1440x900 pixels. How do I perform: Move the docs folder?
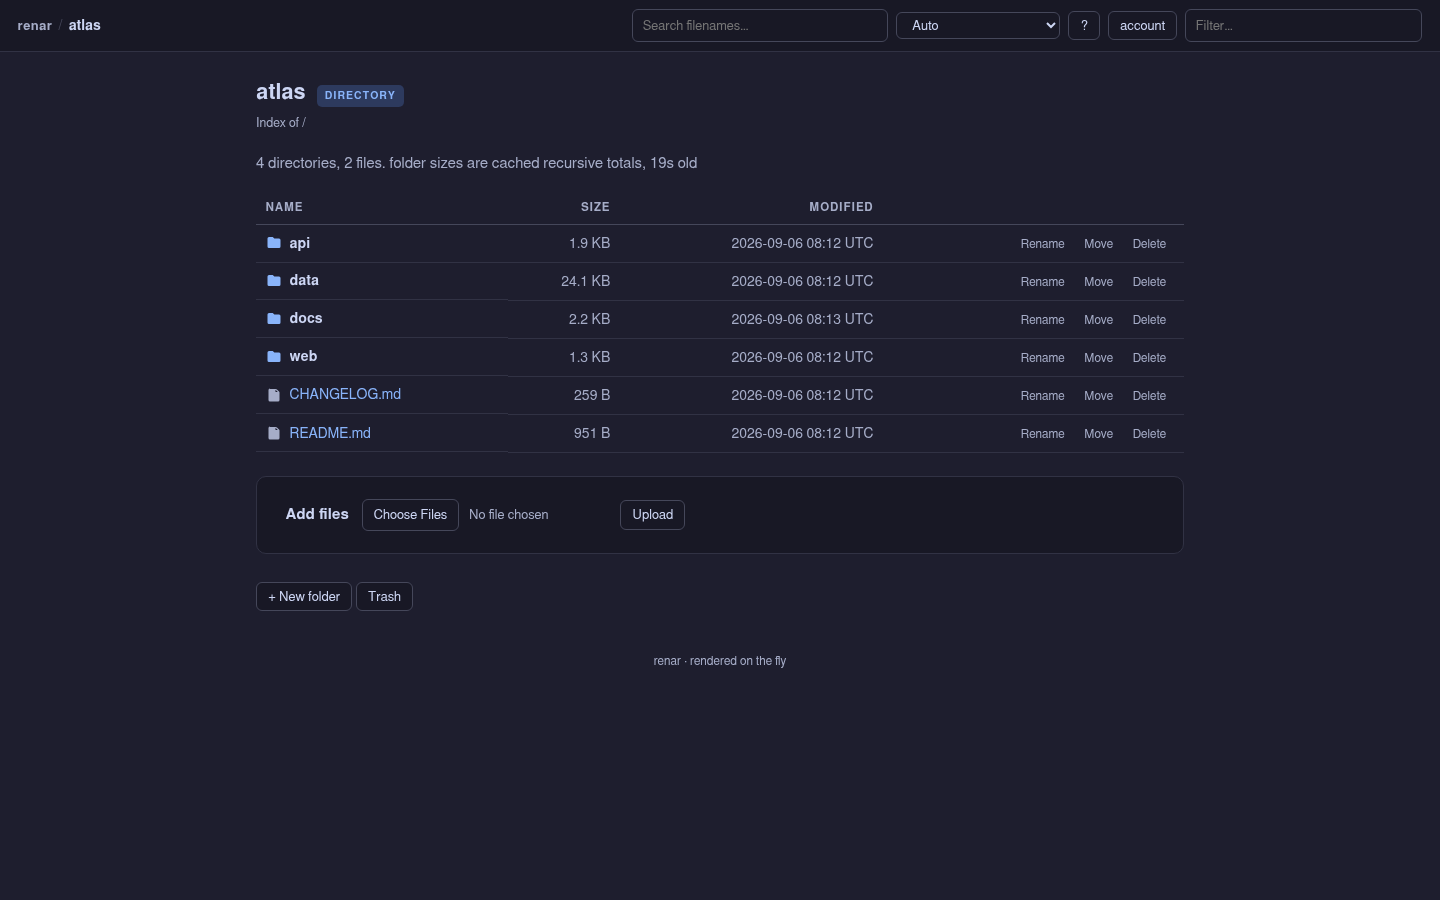point(1098,320)
